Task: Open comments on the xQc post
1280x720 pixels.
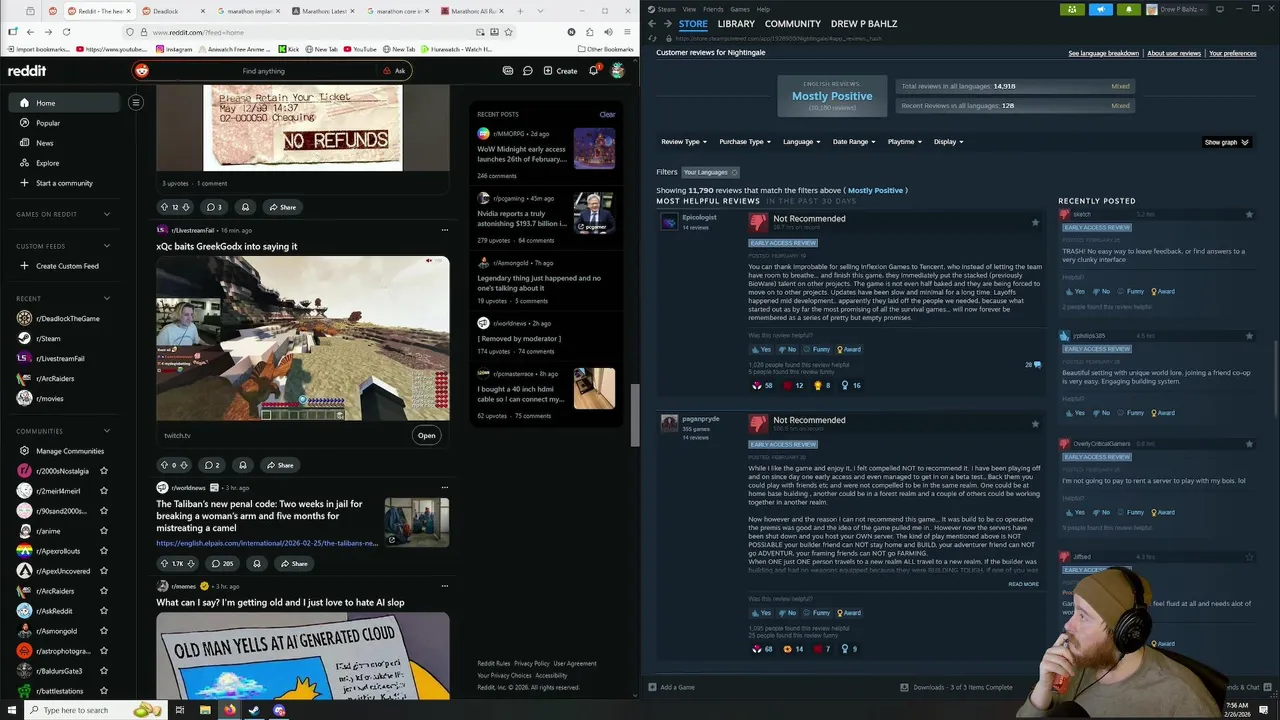Action: (212, 465)
